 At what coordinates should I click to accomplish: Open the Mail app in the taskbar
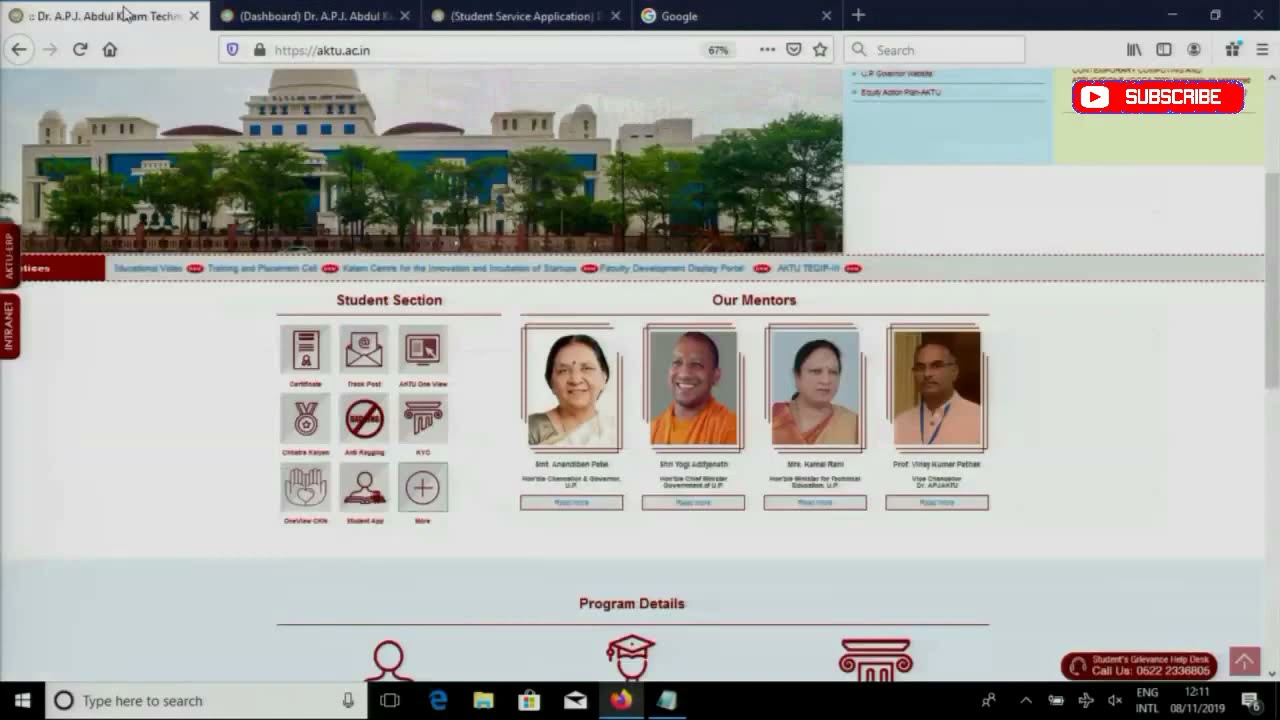coord(575,700)
